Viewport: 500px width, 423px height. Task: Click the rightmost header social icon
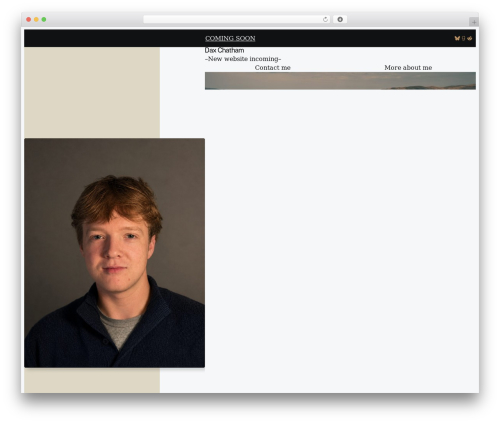(x=469, y=38)
